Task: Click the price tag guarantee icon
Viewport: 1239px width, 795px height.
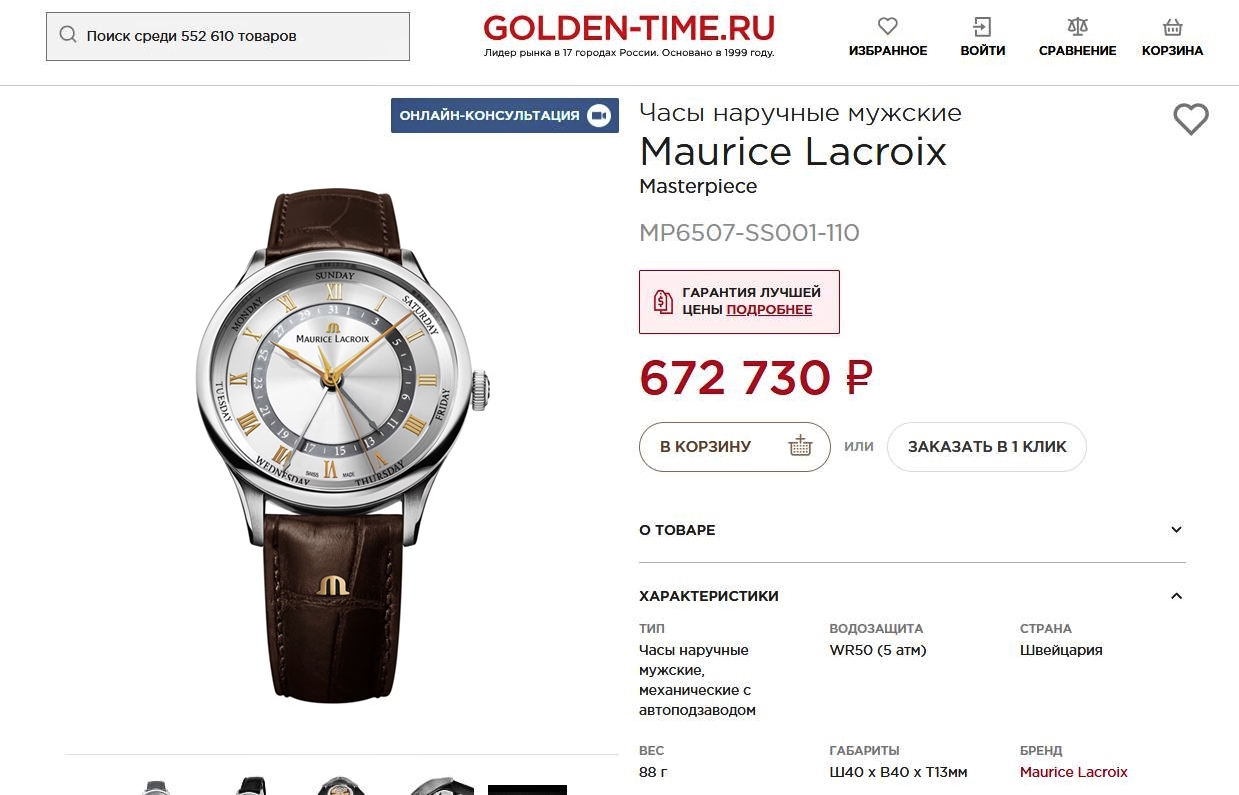Action: pos(663,301)
